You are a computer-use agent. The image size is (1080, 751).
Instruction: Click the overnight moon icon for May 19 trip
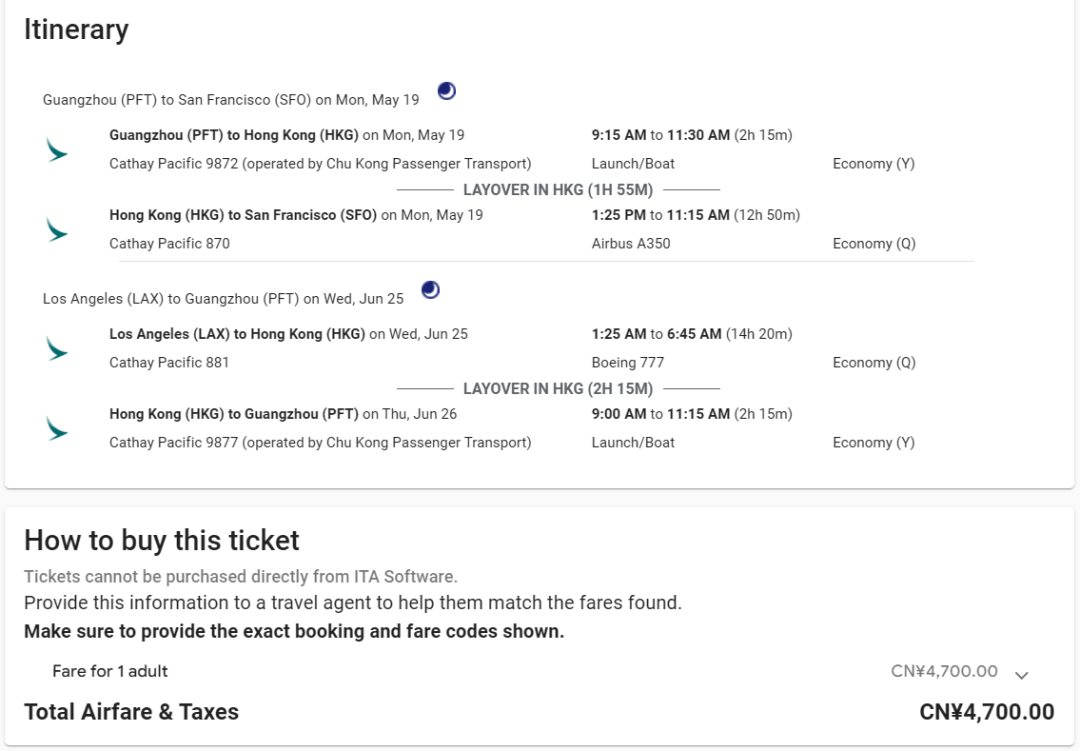tap(447, 91)
